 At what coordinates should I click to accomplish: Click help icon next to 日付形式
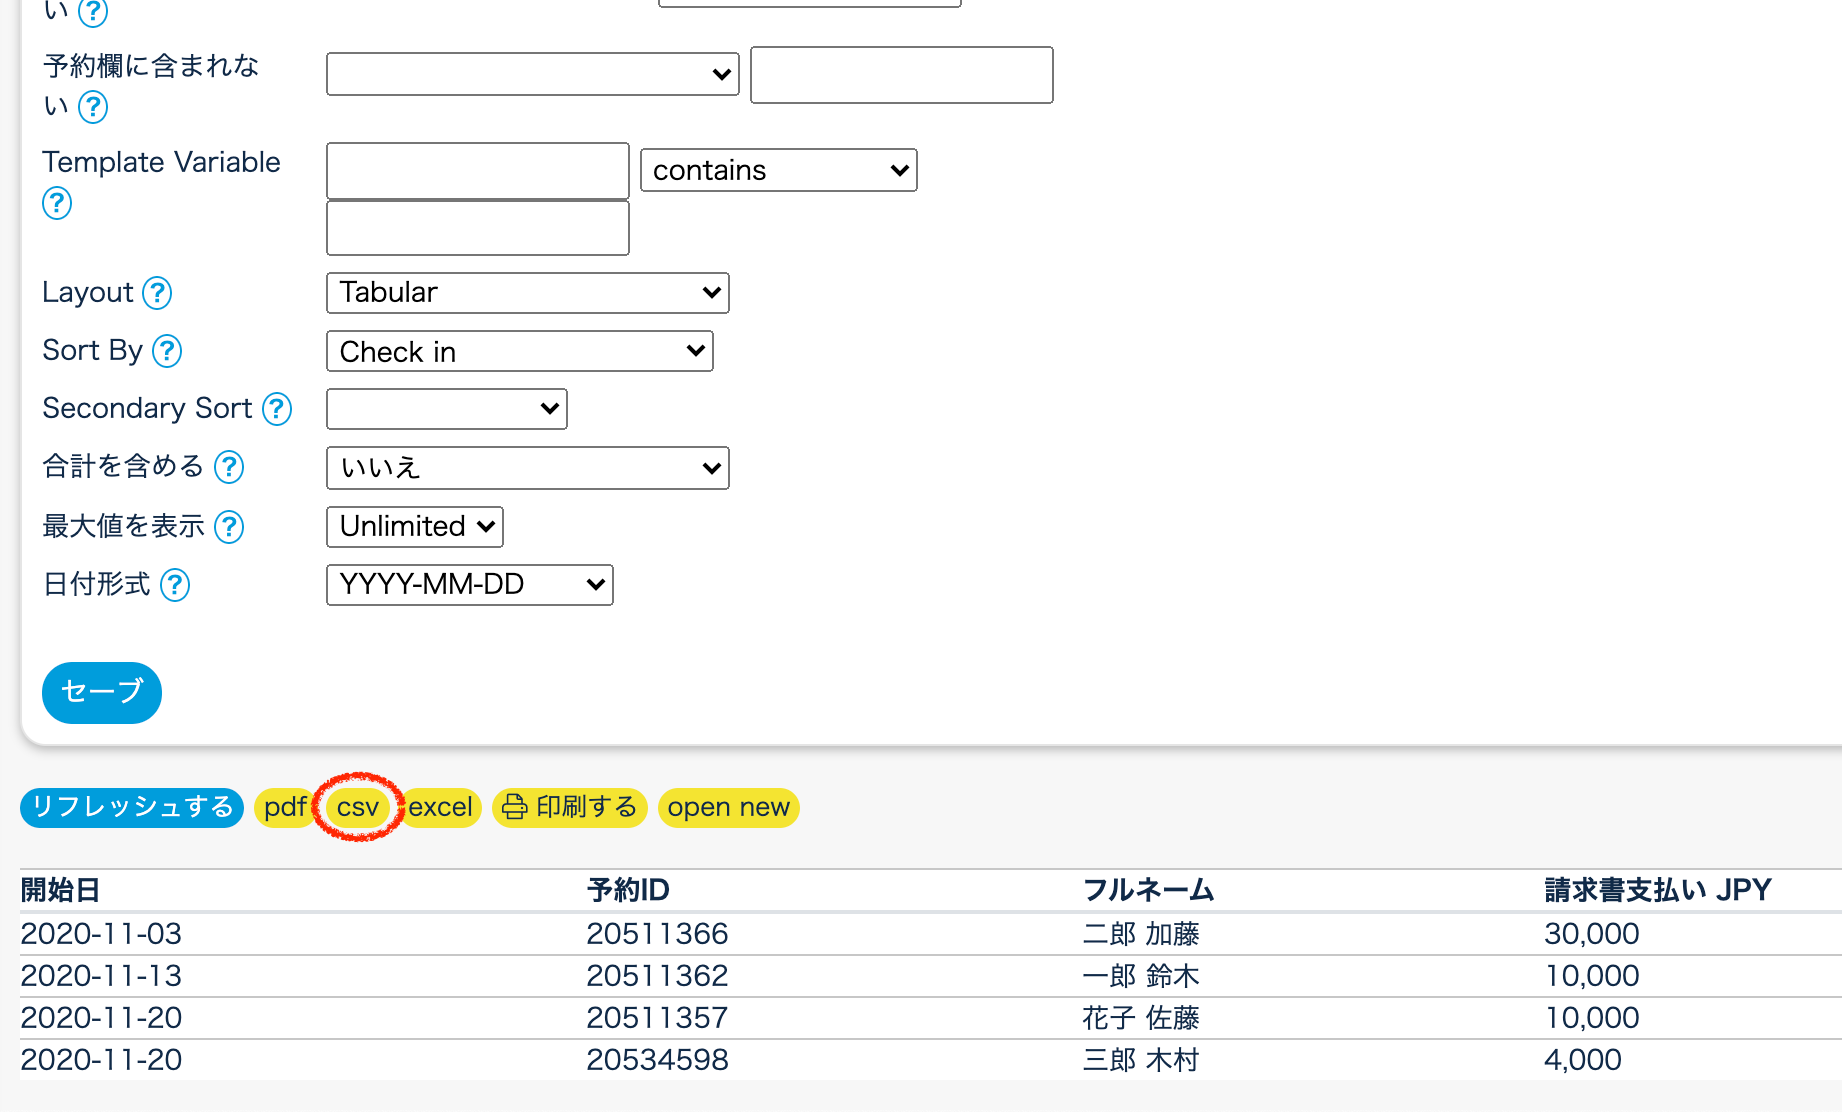[175, 585]
